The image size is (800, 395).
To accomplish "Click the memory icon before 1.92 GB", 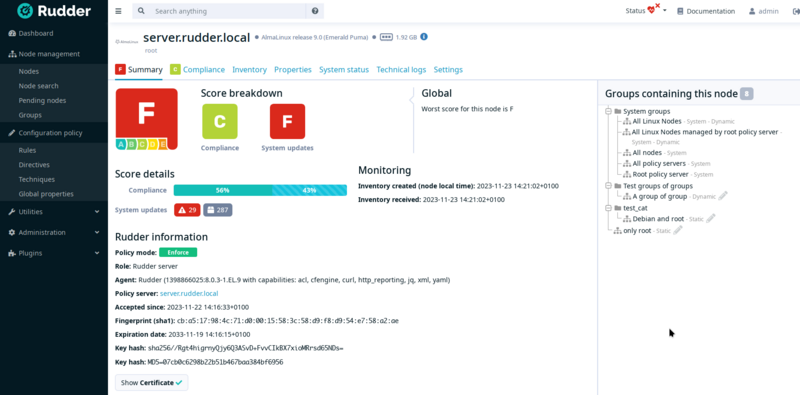I will click(x=386, y=37).
